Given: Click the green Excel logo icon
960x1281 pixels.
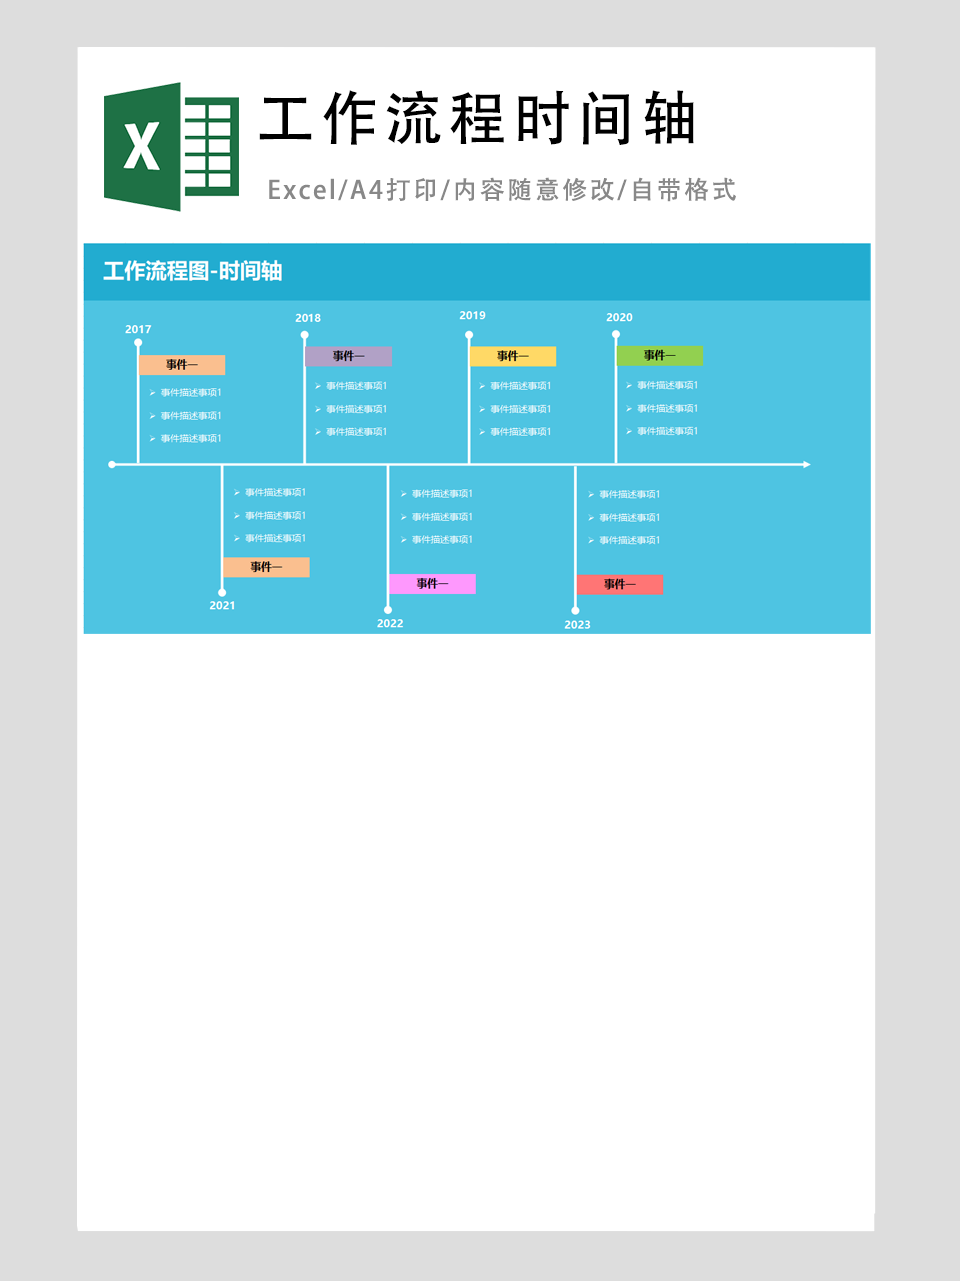Looking at the screenshot, I should coord(171,147).
